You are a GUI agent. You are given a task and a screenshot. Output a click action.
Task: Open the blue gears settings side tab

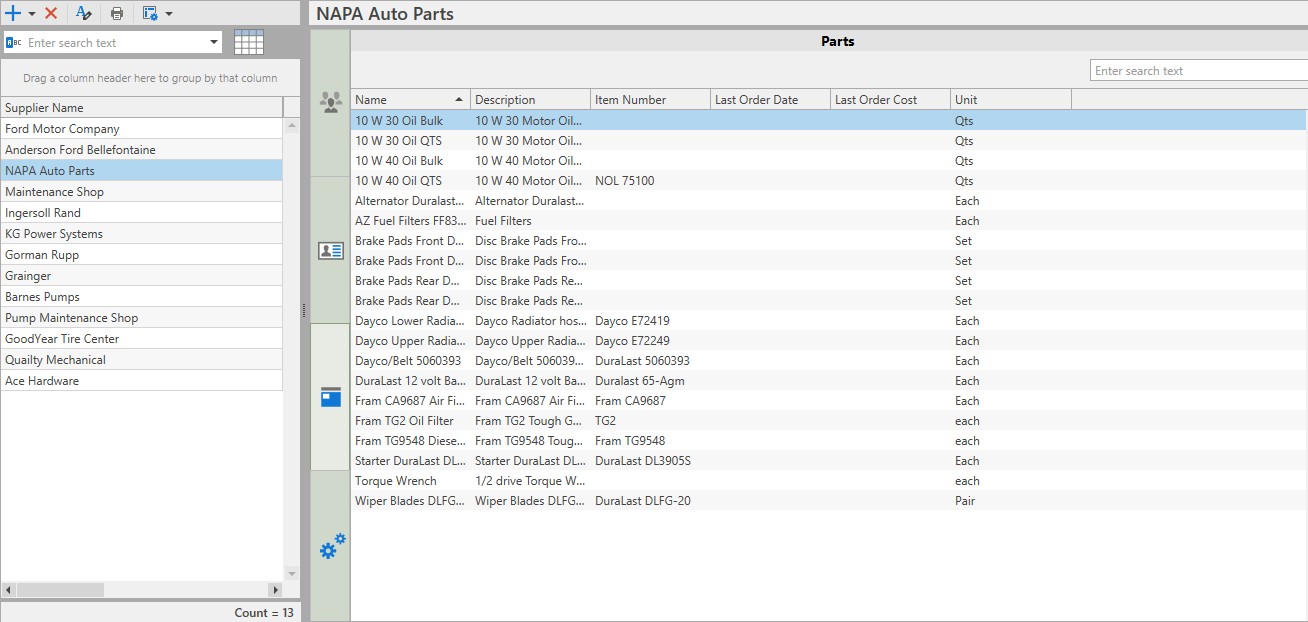pos(332,546)
